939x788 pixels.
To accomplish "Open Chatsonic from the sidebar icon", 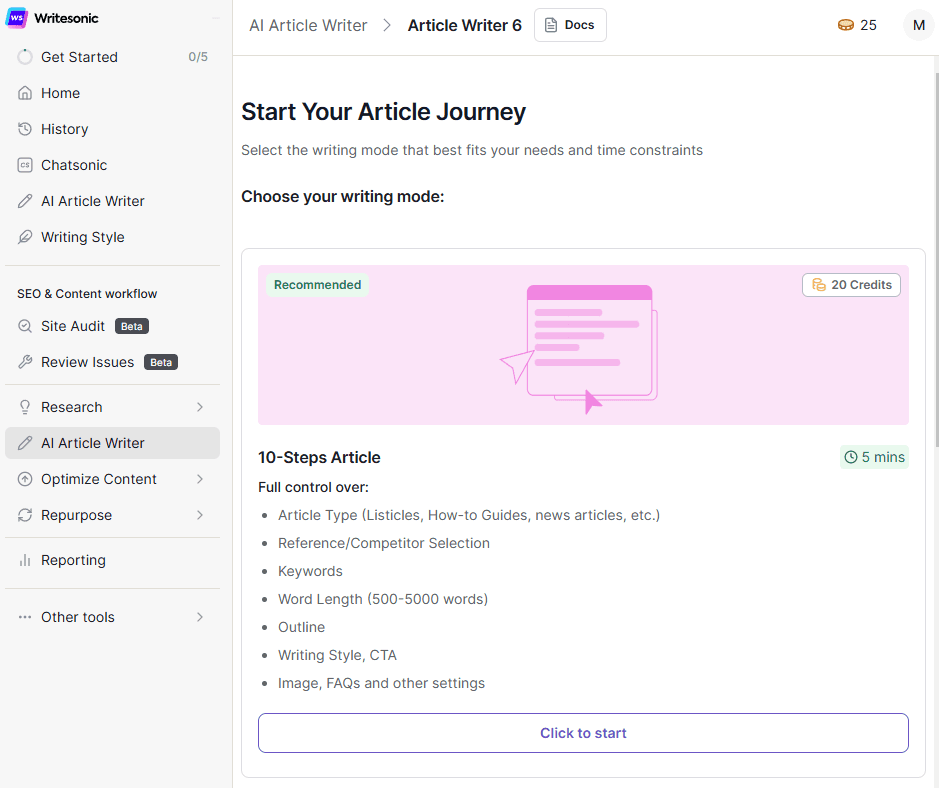I will (25, 165).
